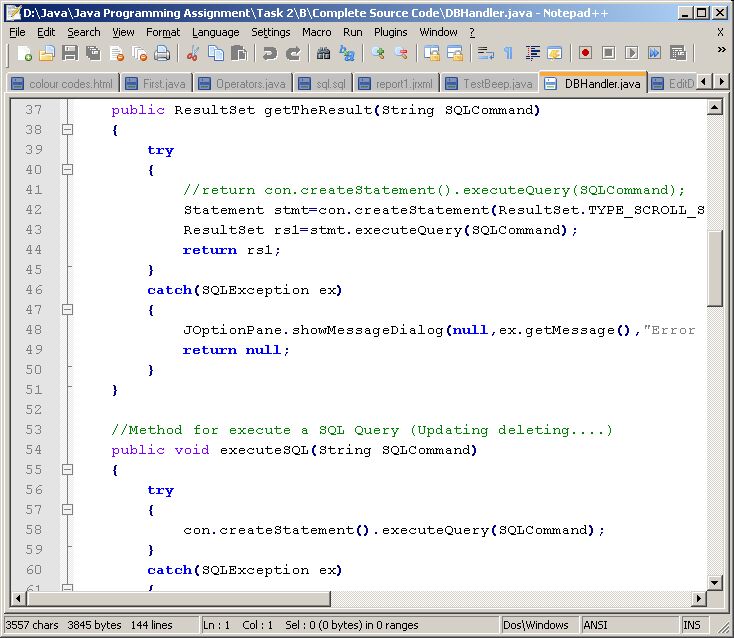This screenshot has width=734, height=638.
Task: Copy selection toolbar icon
Action: pyautogui.click(x=215, y=53)
